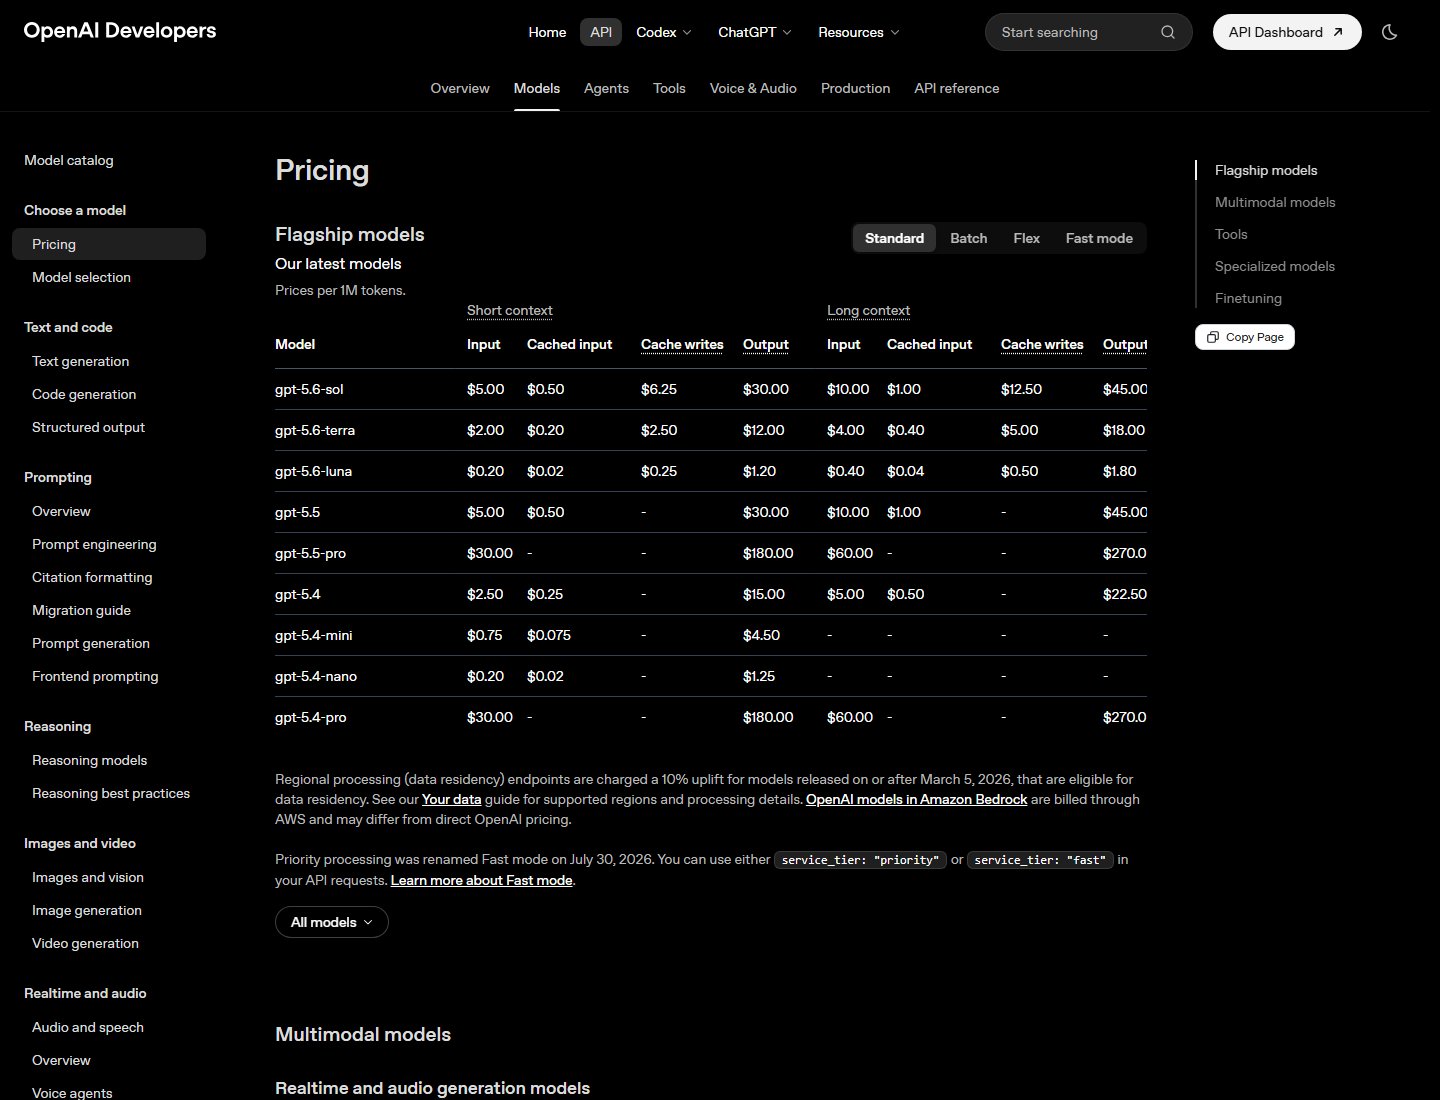Screen dimensions: 1440x1100
Task: Open Migration guide sidebar link
Action: [81, 610]
